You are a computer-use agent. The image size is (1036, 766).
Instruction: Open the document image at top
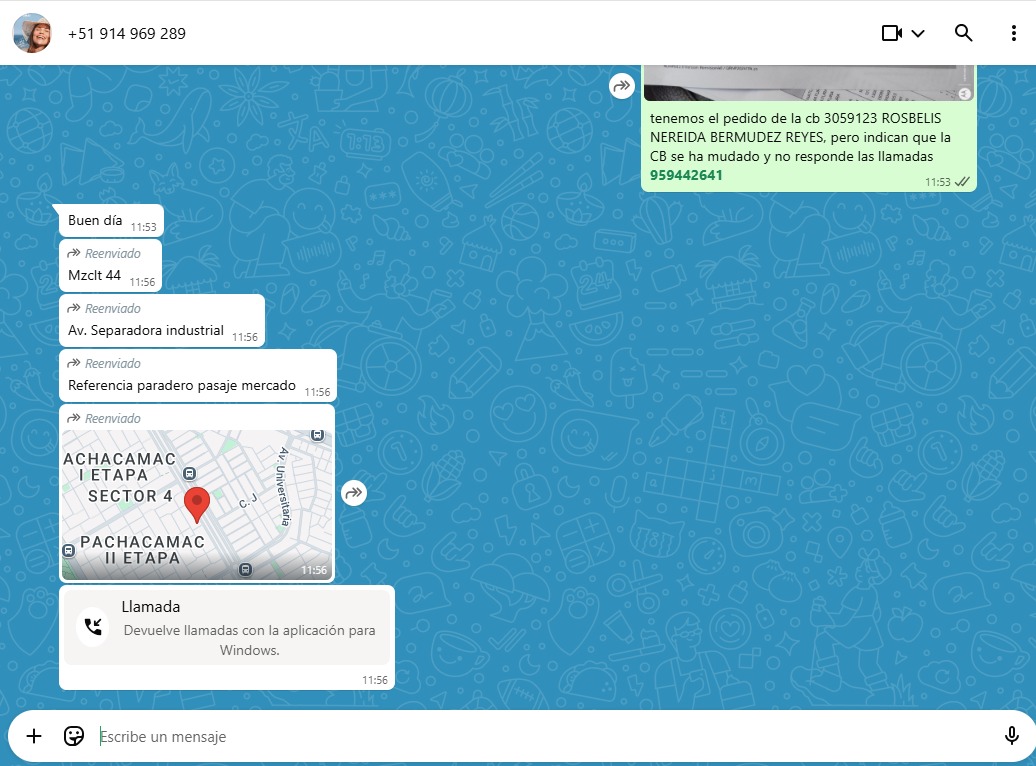[x=808, y=82]
